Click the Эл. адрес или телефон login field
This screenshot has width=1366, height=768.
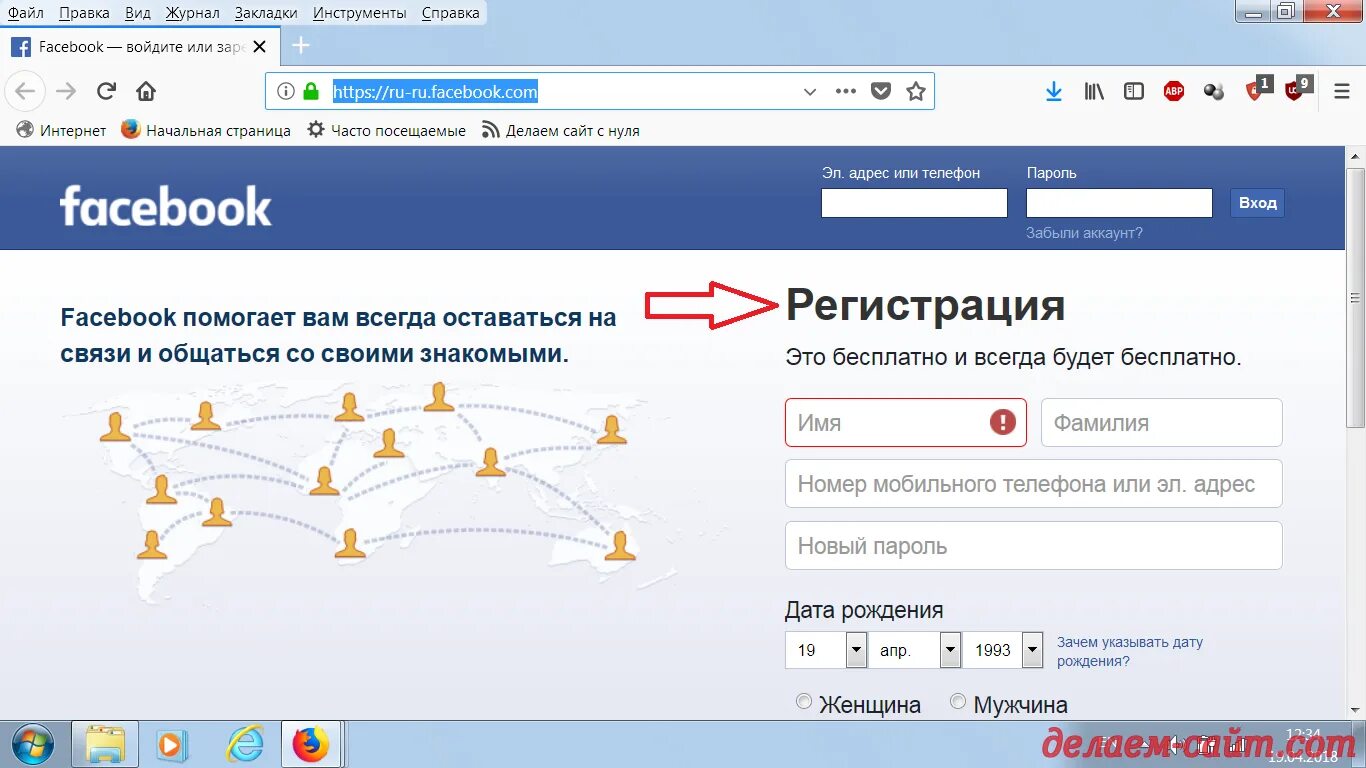pos(914,203)
